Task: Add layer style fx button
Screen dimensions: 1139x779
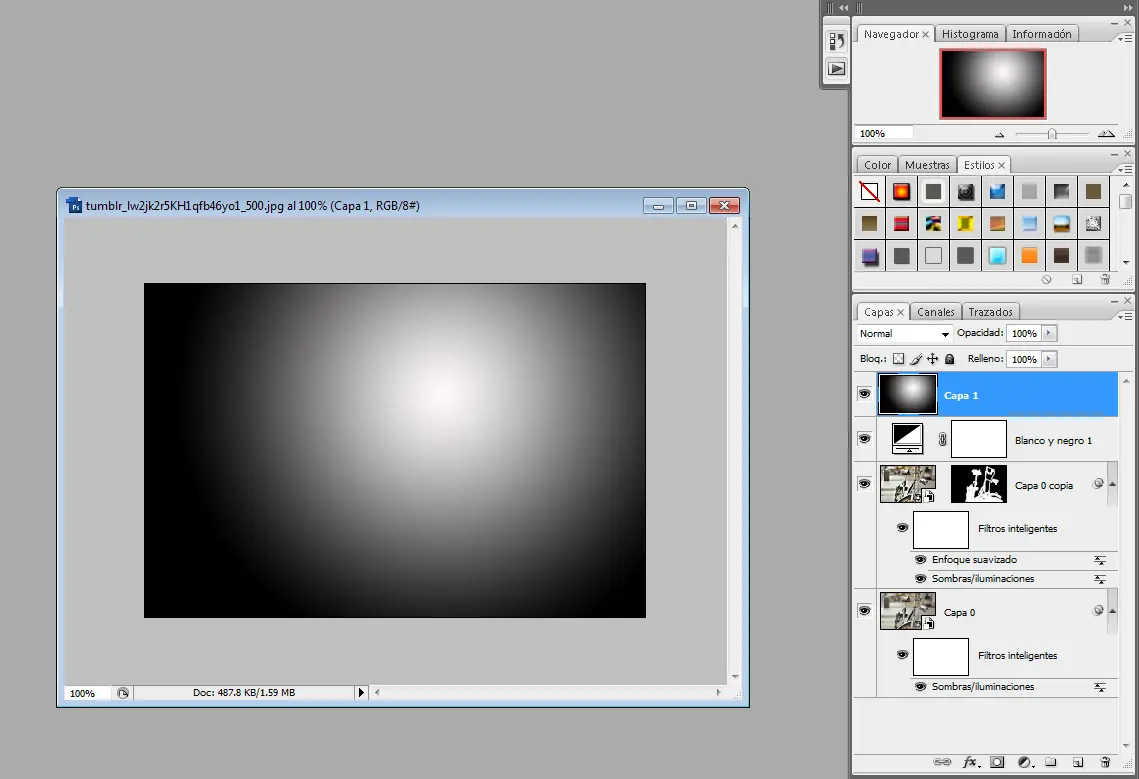Action: tap(970, 762)
